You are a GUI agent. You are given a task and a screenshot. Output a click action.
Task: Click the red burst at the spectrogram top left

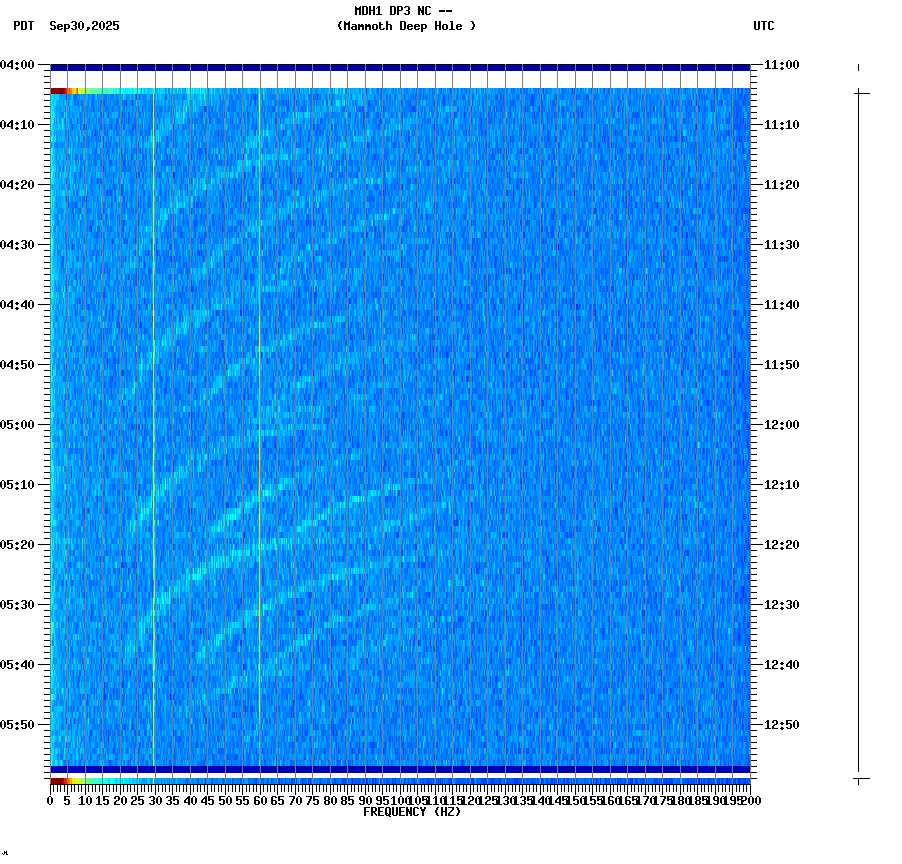[60, 90]
